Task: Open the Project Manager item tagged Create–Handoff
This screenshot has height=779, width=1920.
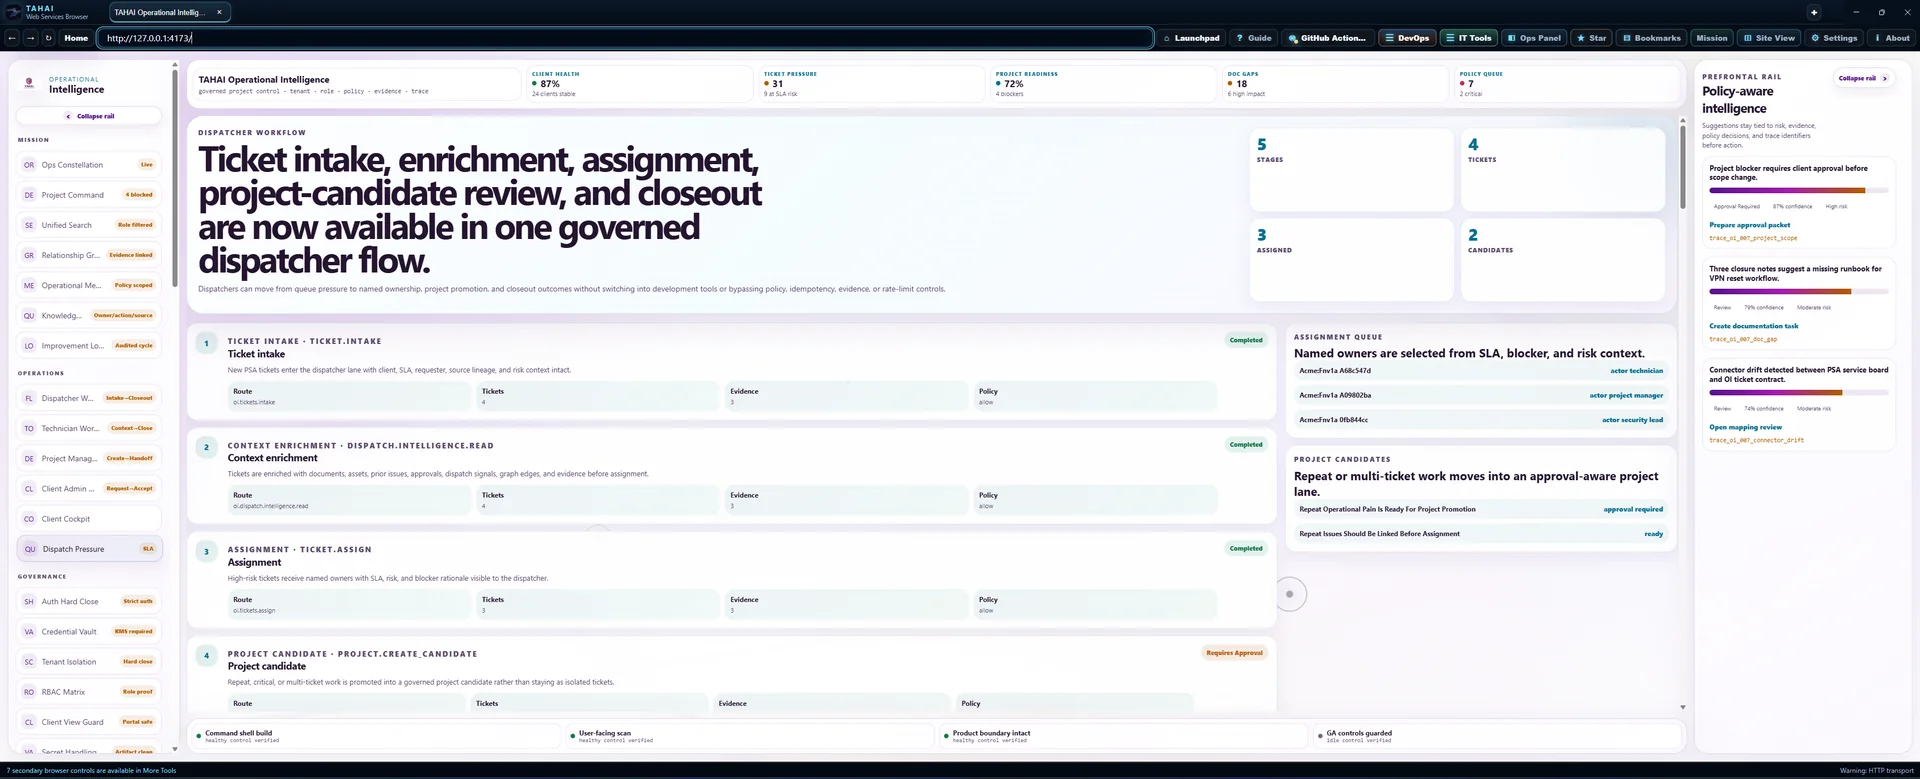Action: (x=89, y=458)
